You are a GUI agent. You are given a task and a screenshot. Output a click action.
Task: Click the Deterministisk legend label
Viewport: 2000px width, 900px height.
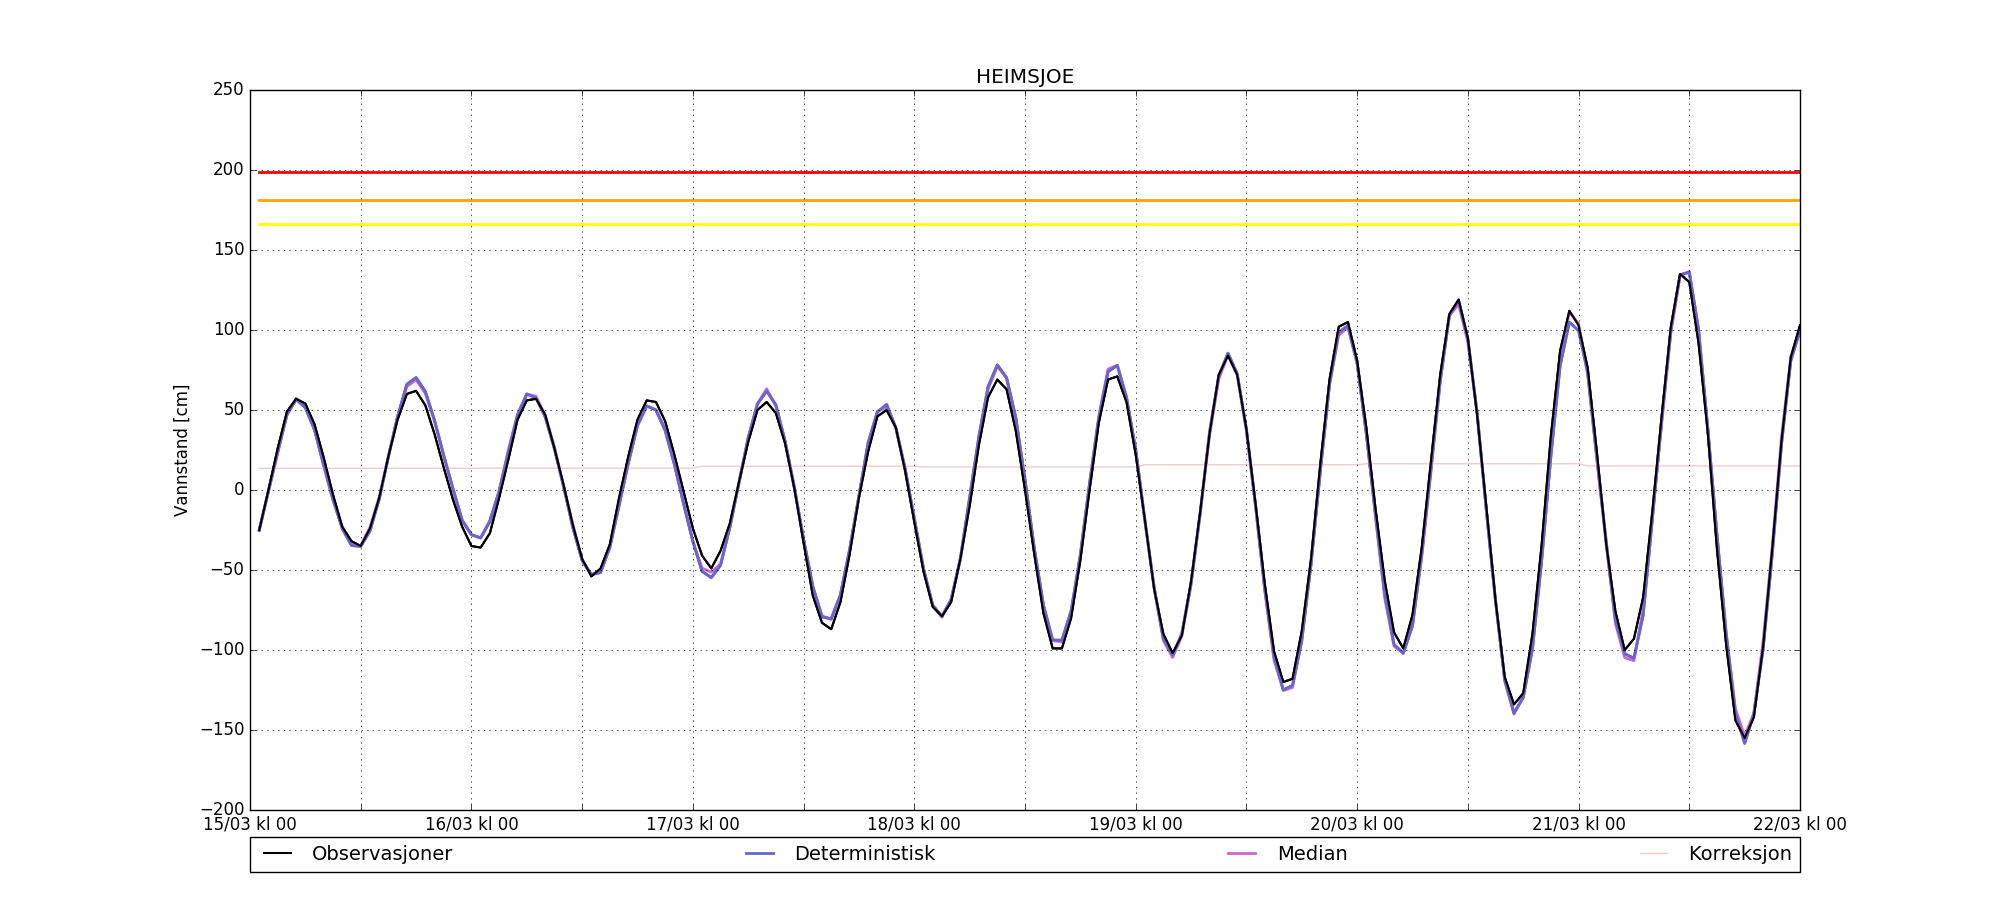pos(864,854)
